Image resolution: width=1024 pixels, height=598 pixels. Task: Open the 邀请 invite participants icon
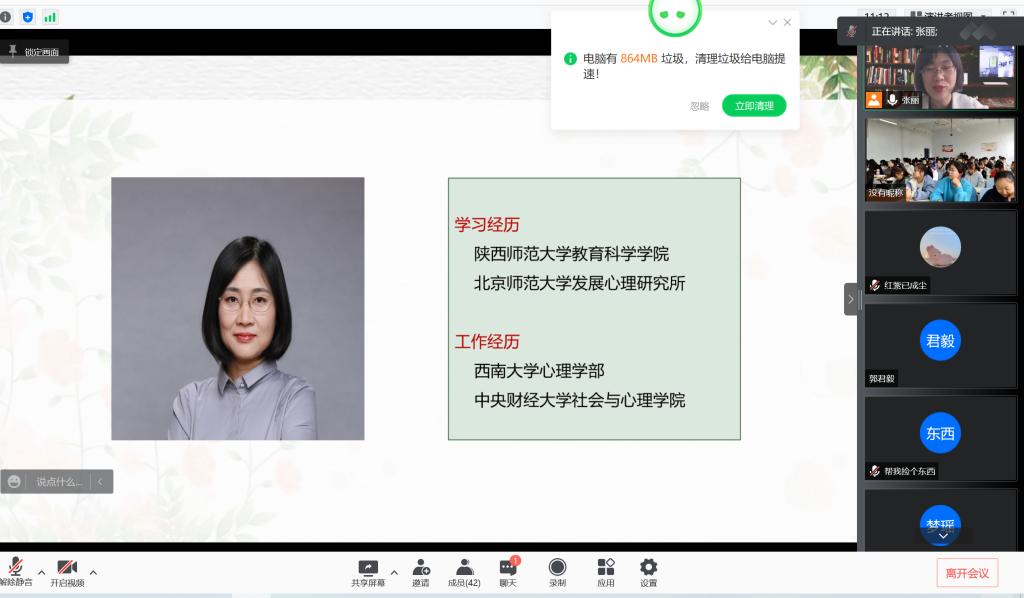(421, 567)
